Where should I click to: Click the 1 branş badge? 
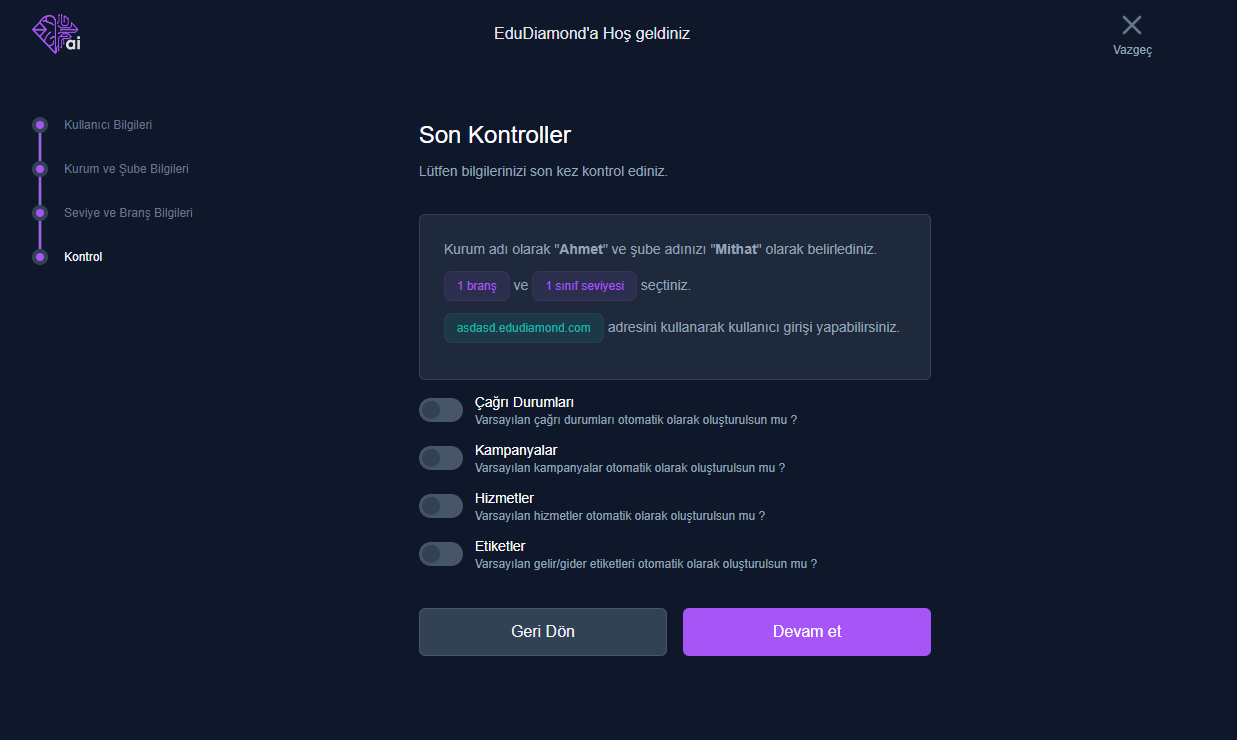point(477,286)
